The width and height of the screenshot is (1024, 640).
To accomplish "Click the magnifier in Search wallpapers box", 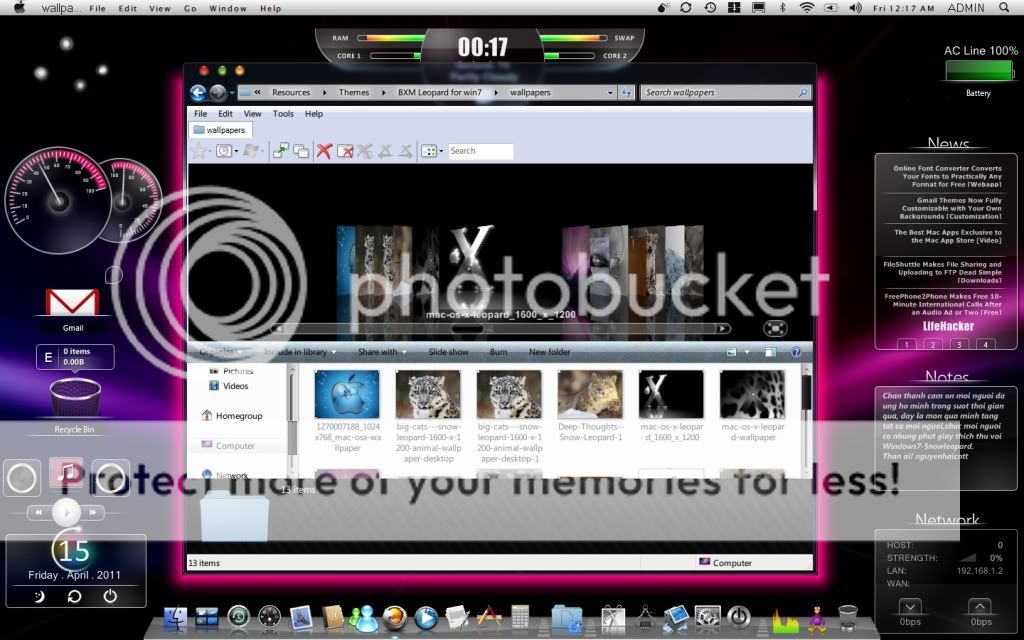I will (x=803, y=93).
